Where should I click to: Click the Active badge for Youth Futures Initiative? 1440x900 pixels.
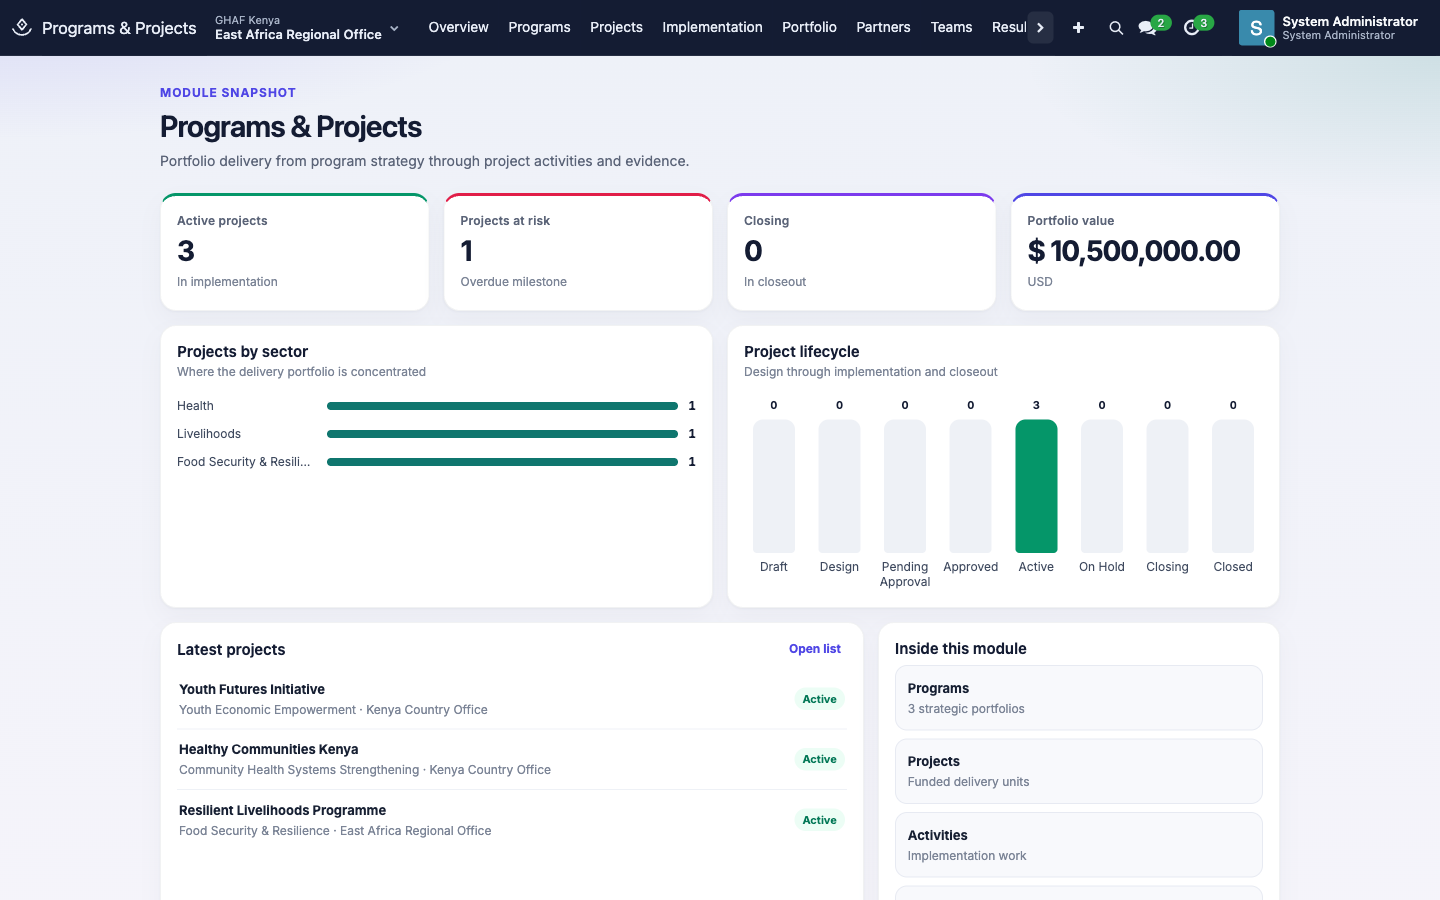click(x=820, y=699)
